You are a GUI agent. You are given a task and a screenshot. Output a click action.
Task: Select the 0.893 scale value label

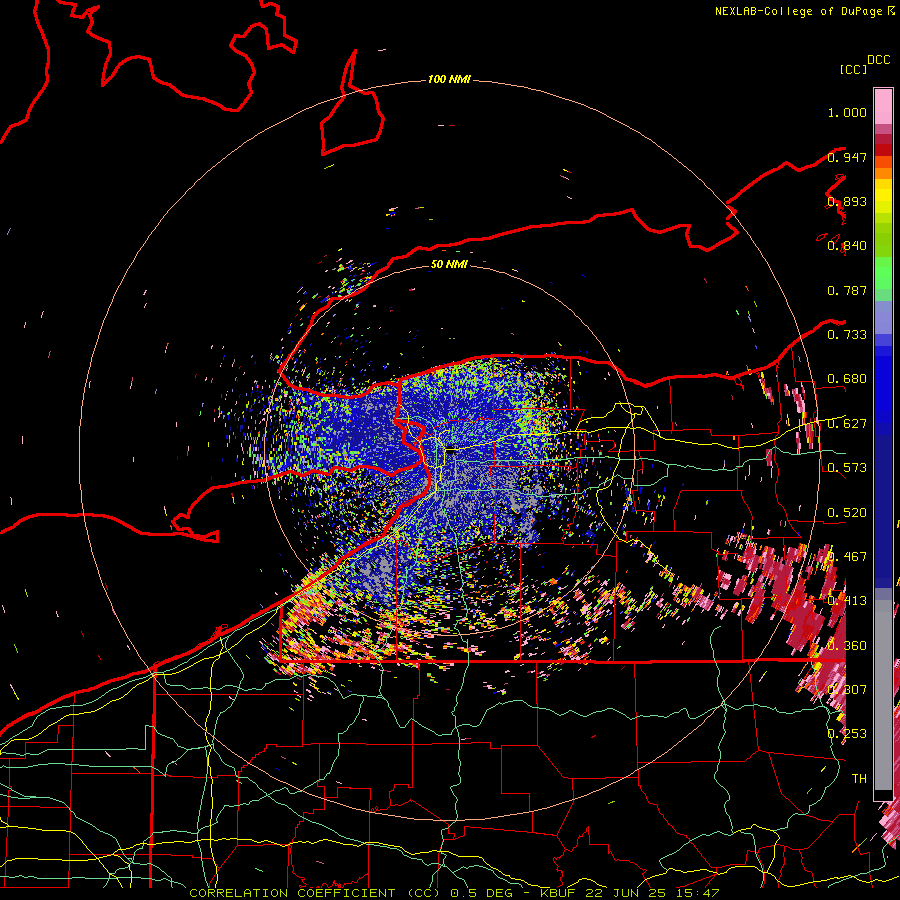847,201
